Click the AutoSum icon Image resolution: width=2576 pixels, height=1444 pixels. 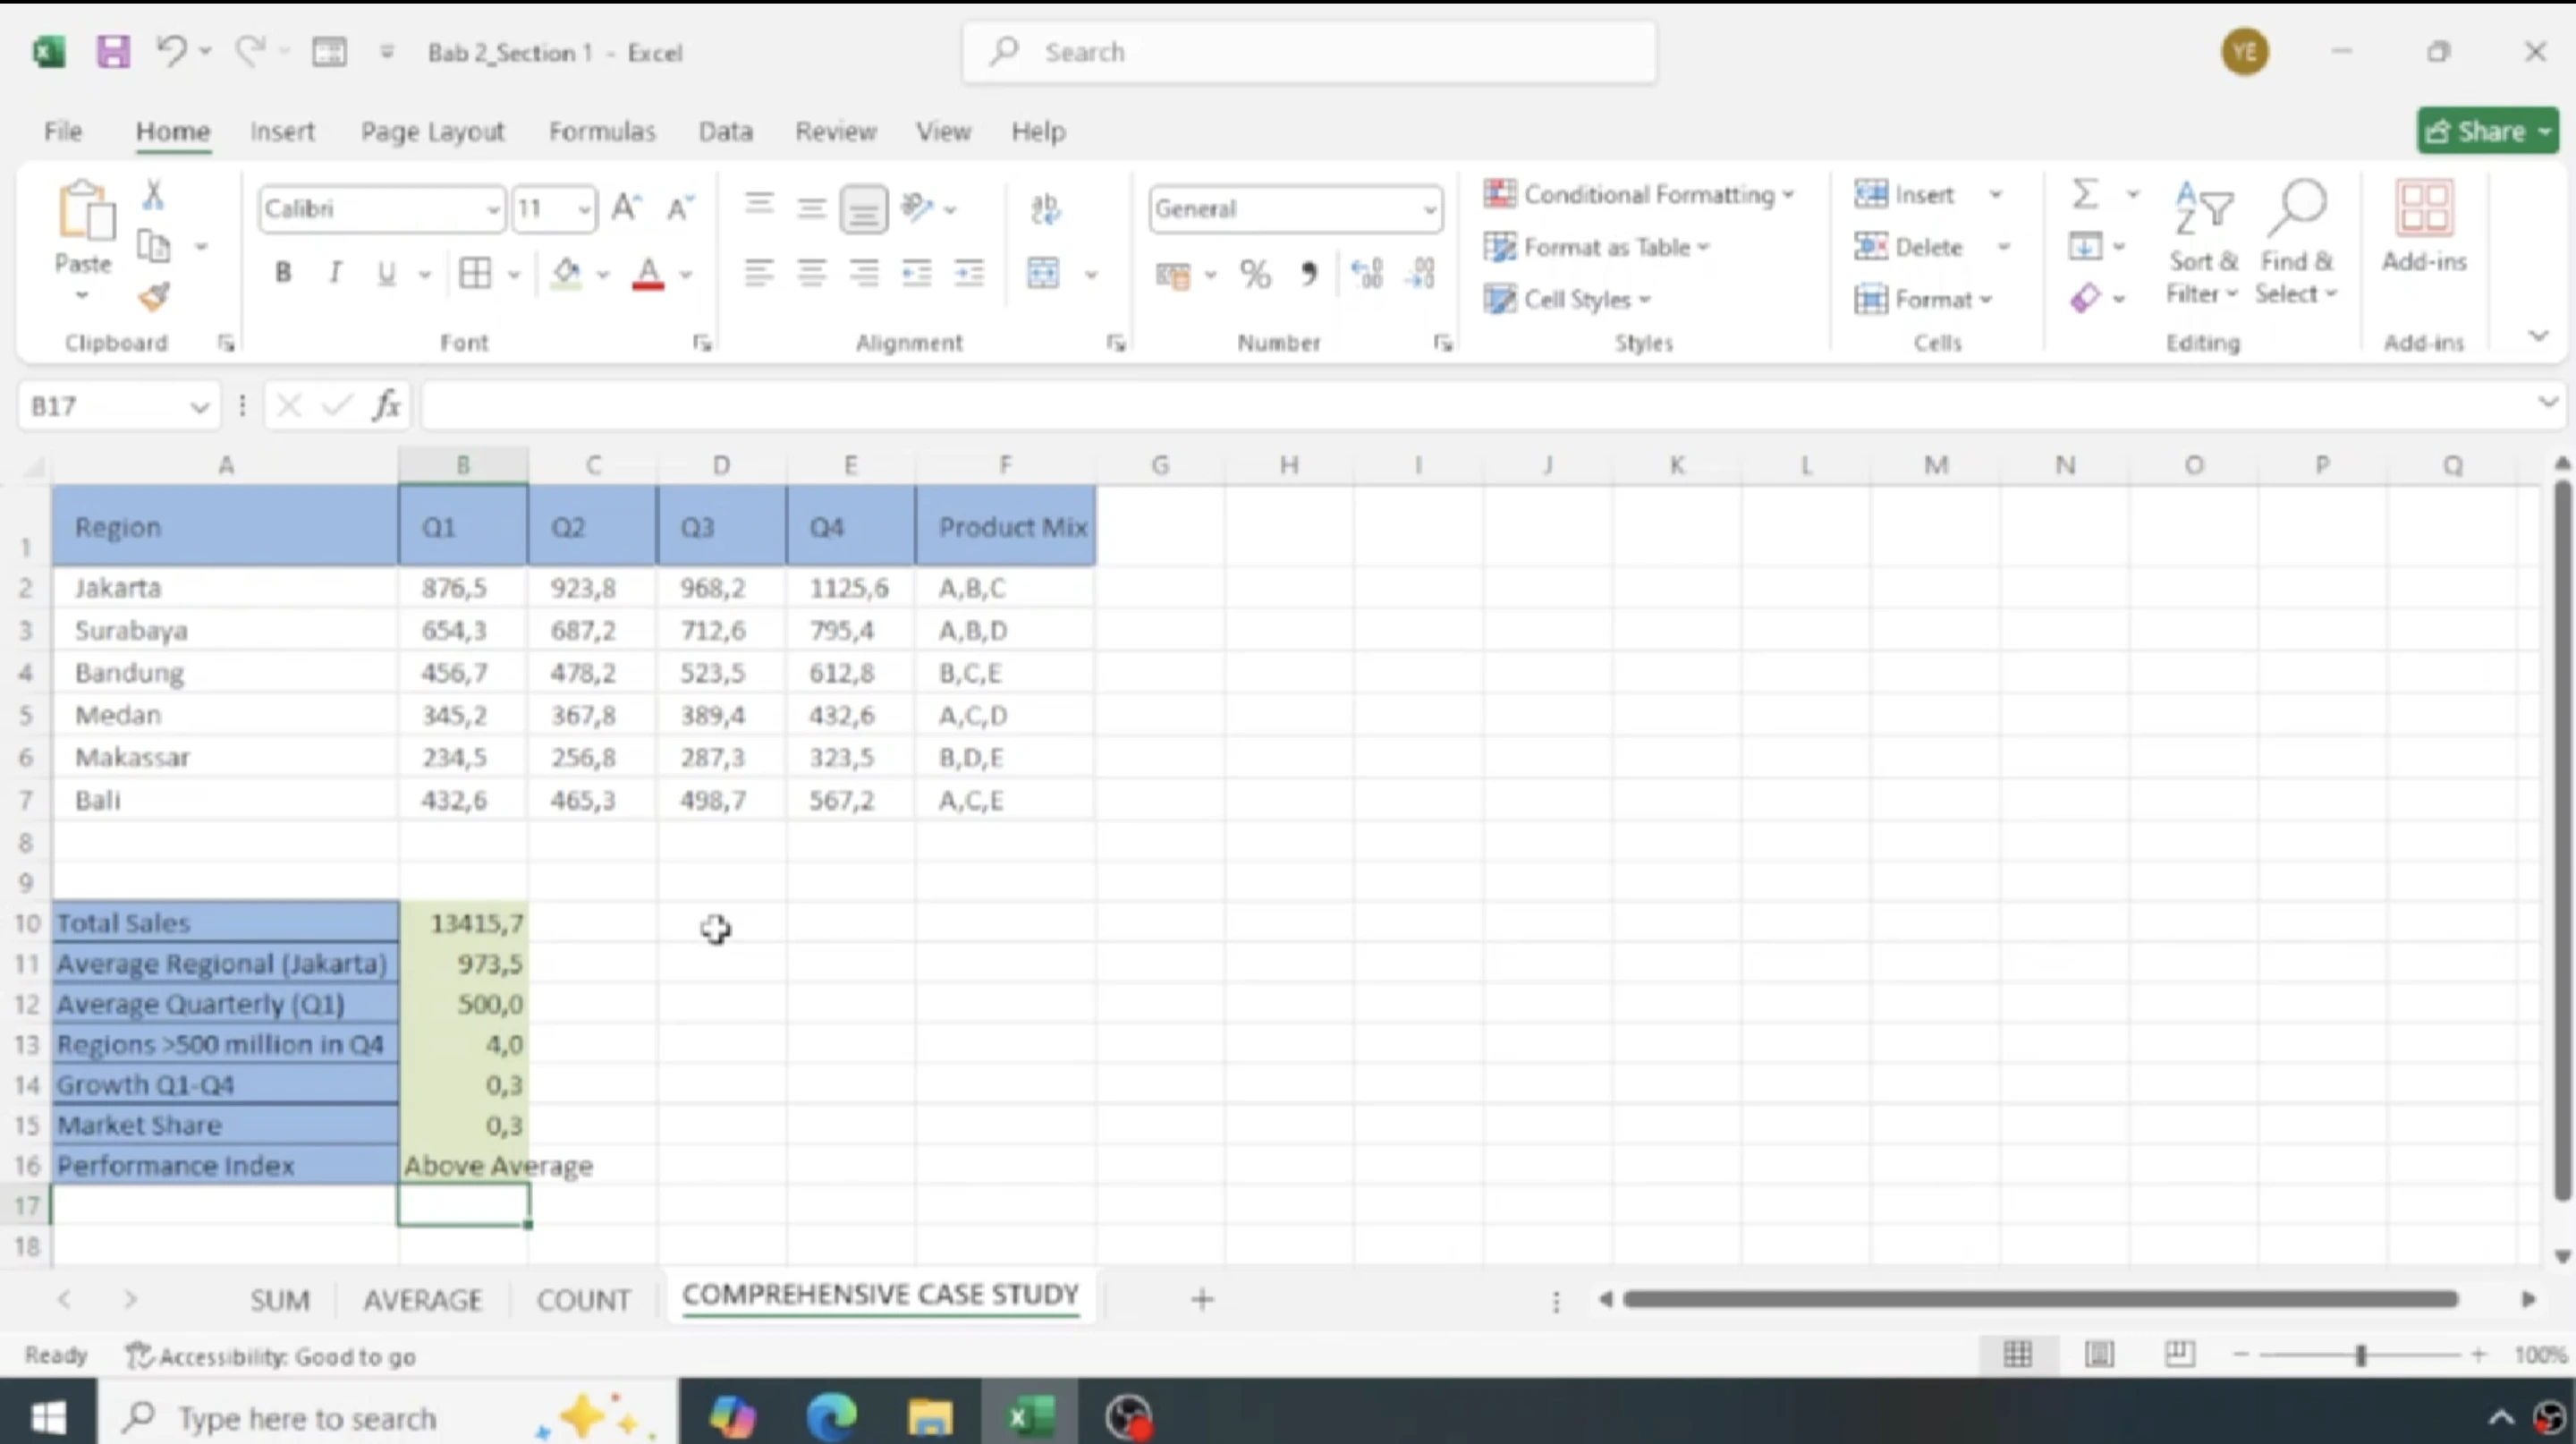pyautogui.click(x=2084, y=194)
